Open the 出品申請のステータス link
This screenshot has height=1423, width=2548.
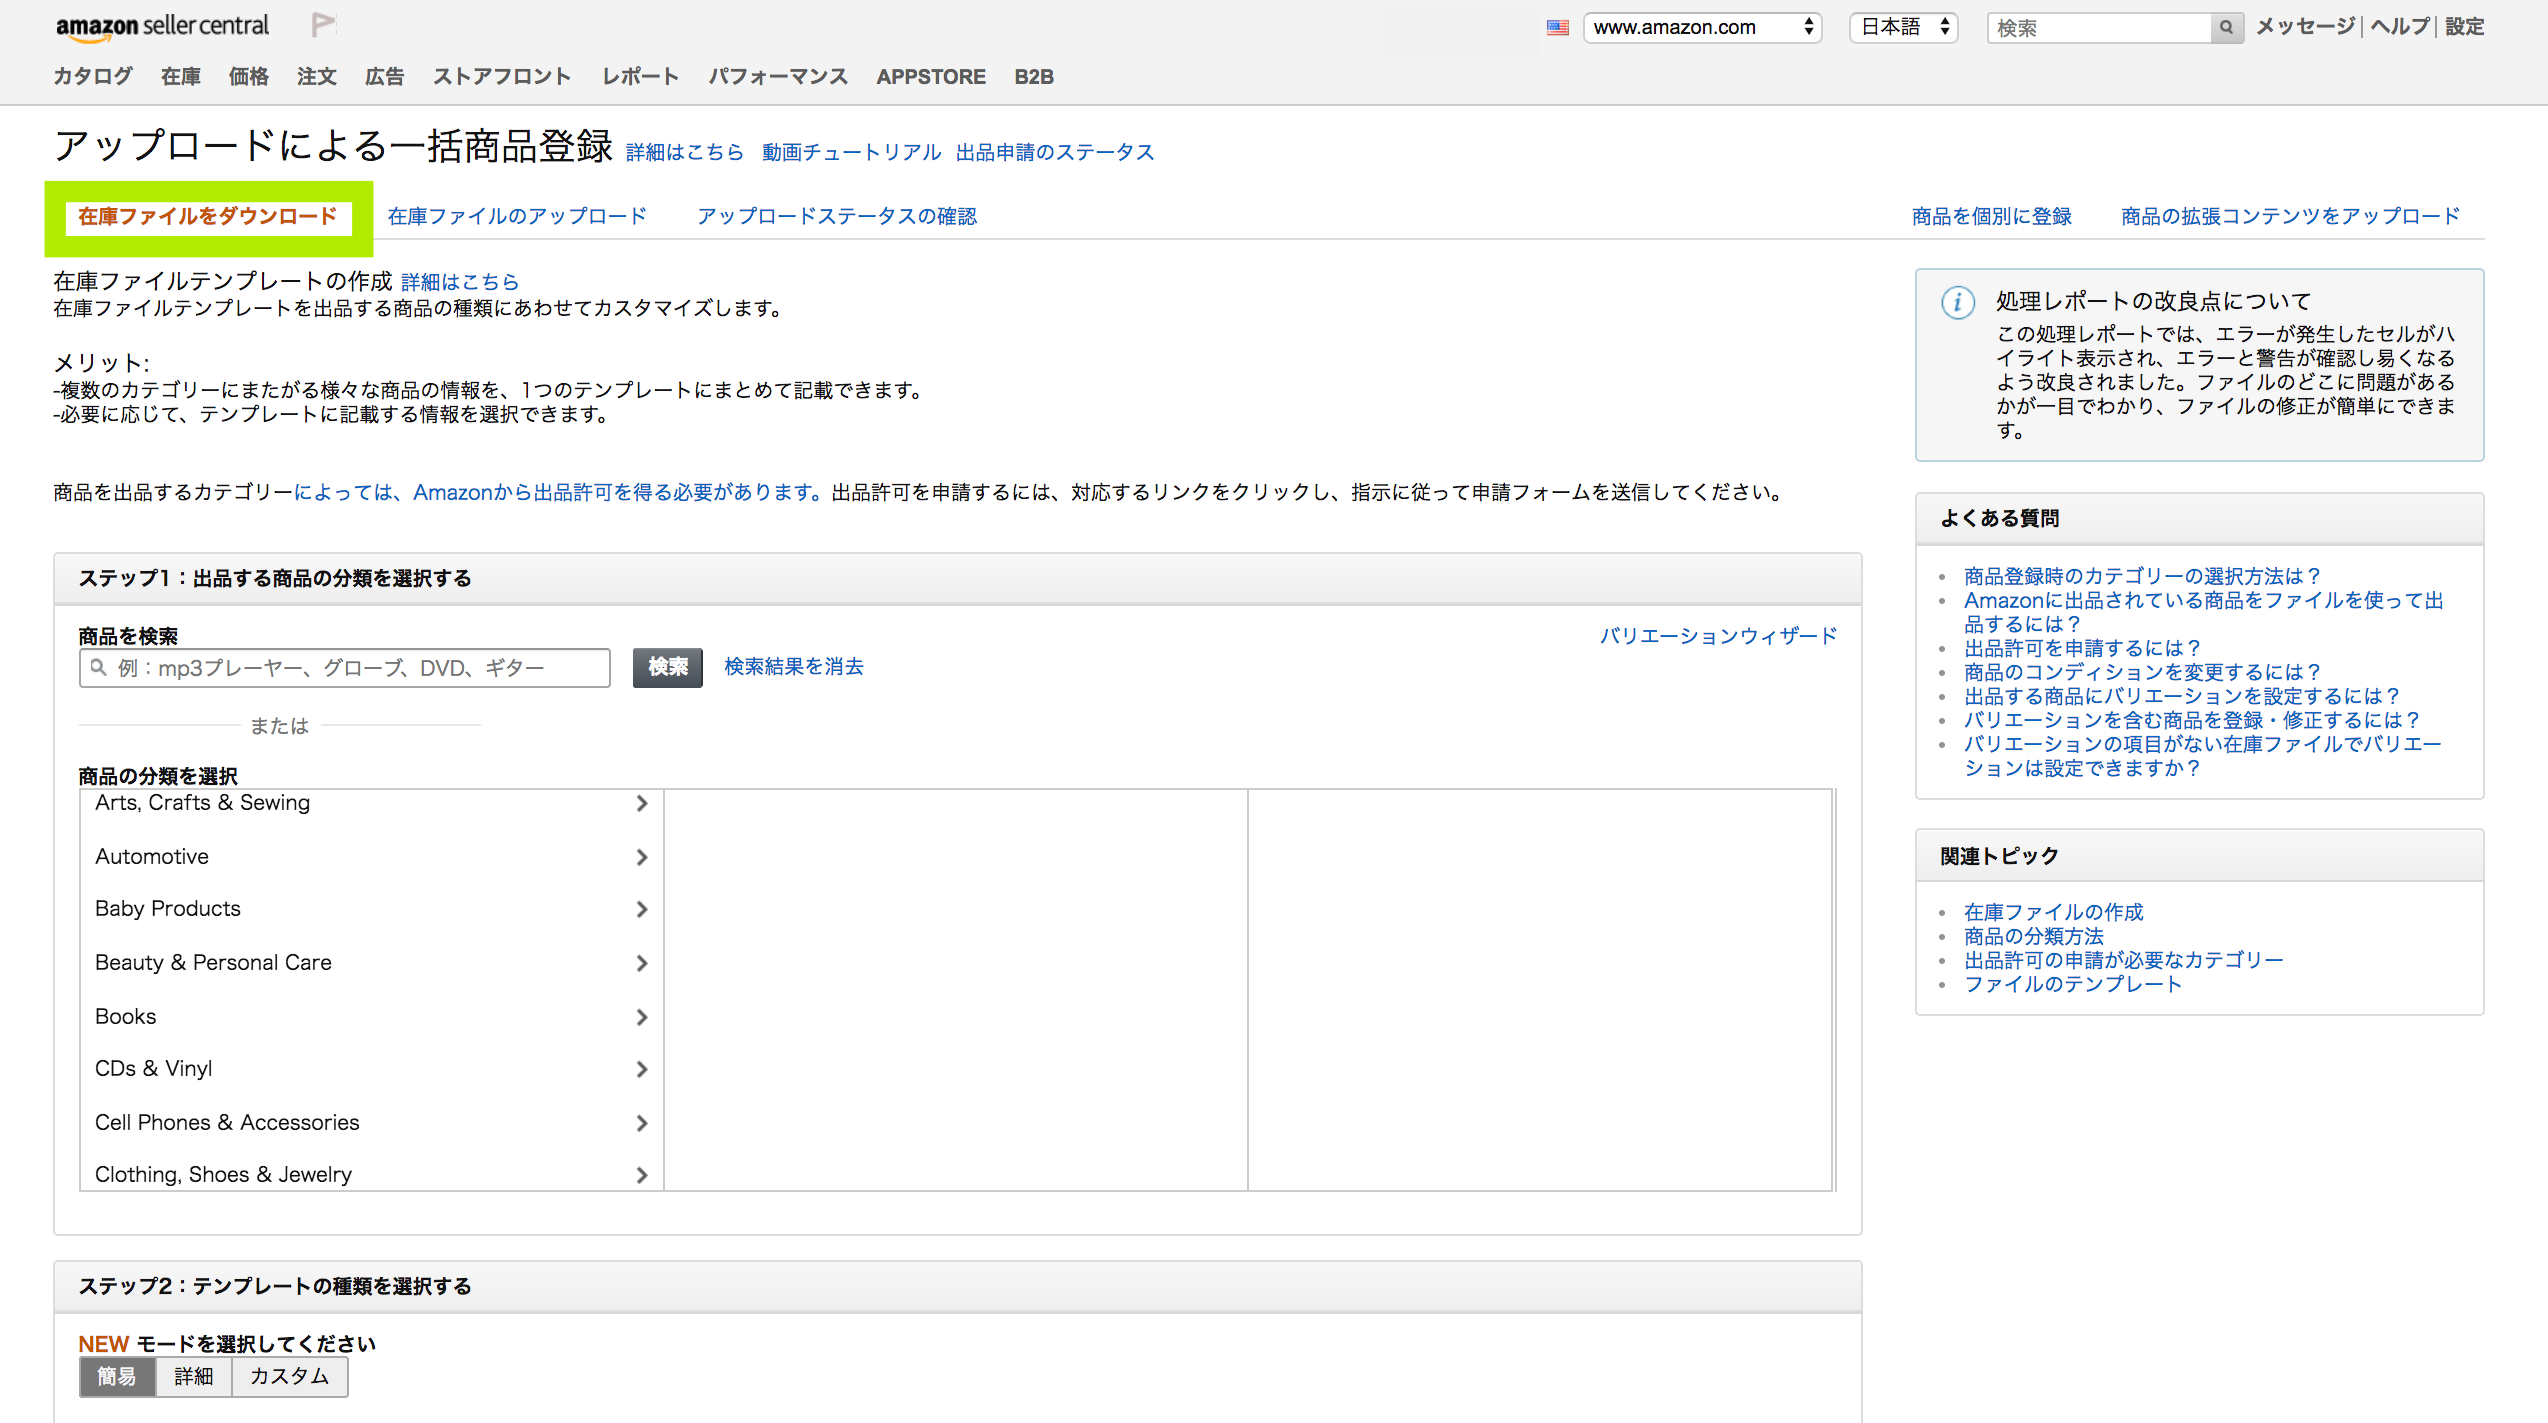coord(1055,152)
